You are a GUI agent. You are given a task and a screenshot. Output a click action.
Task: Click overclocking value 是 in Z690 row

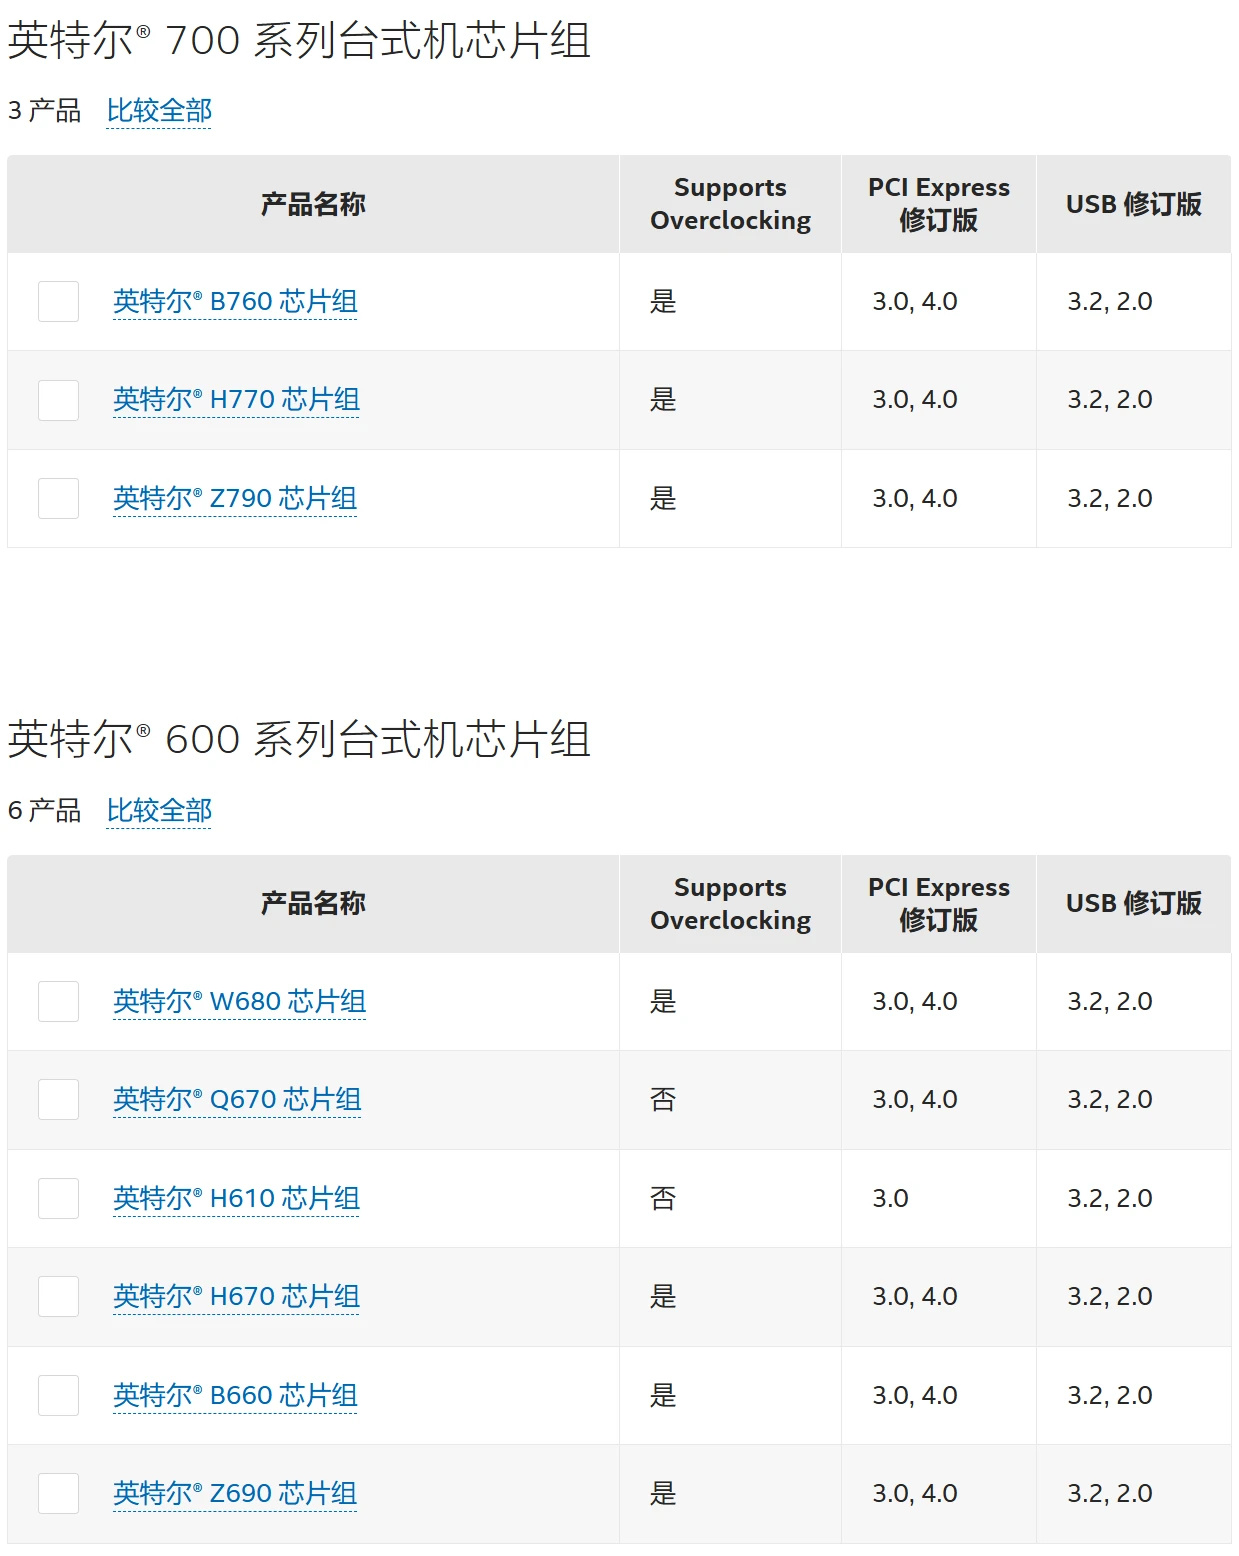[x=663, y=1493]
